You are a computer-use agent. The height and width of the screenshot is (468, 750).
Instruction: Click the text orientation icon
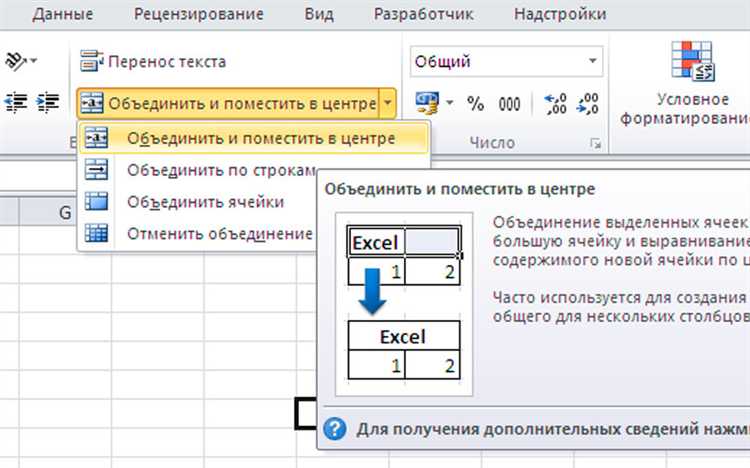(x=16, y=61)
